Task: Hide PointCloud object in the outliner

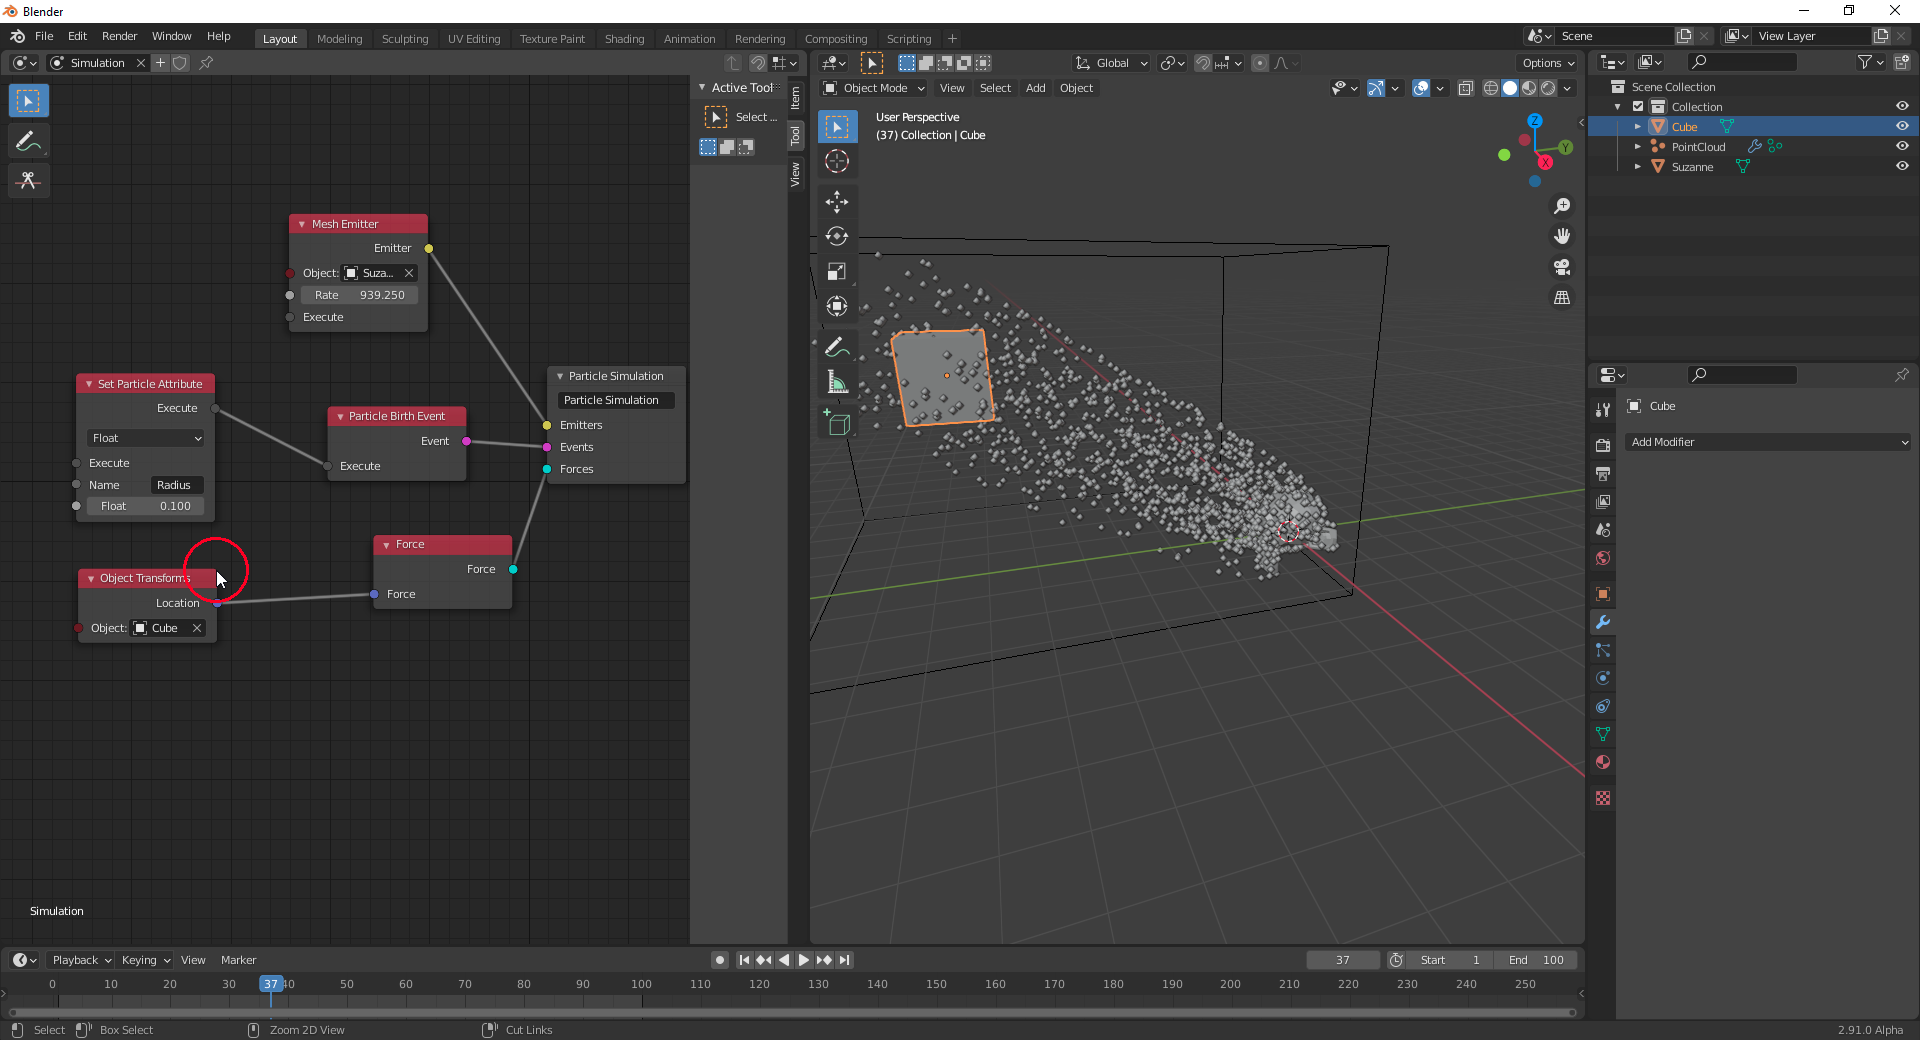Action: (x=1901, y=147)
